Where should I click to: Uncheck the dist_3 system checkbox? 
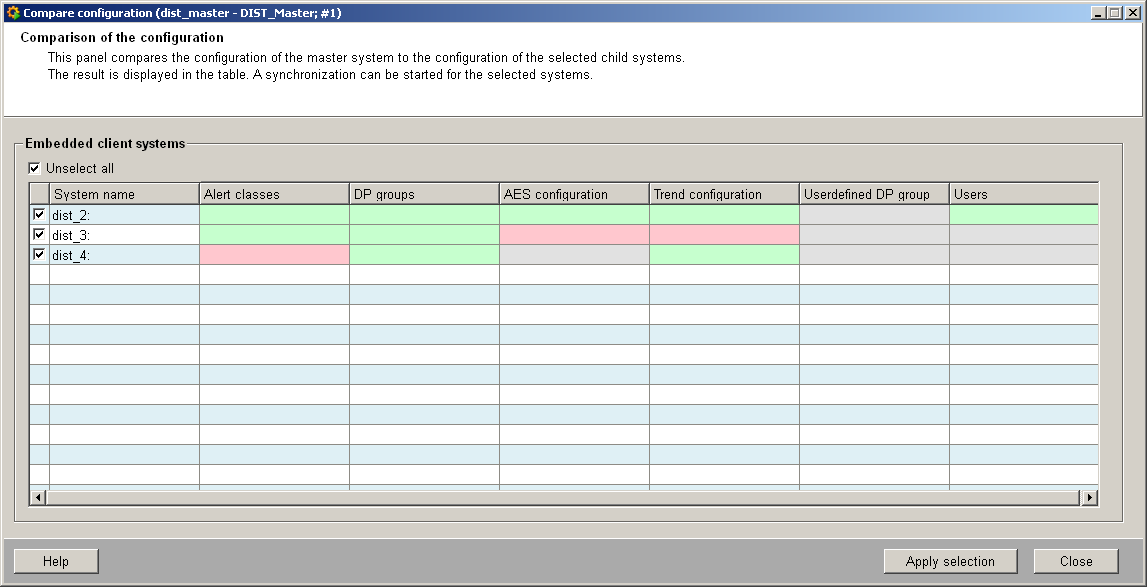click(x=39, y=234)
